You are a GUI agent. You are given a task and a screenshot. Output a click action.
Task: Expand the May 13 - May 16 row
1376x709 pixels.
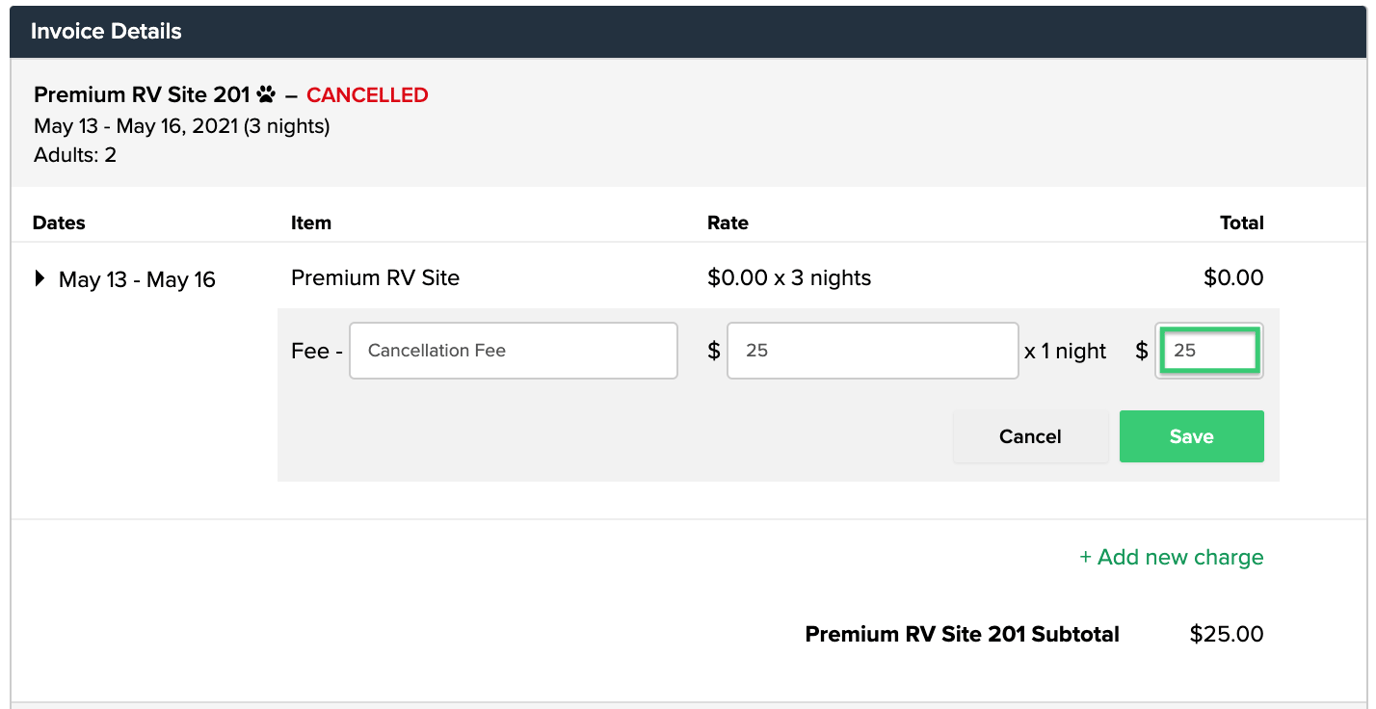point(40,279)
